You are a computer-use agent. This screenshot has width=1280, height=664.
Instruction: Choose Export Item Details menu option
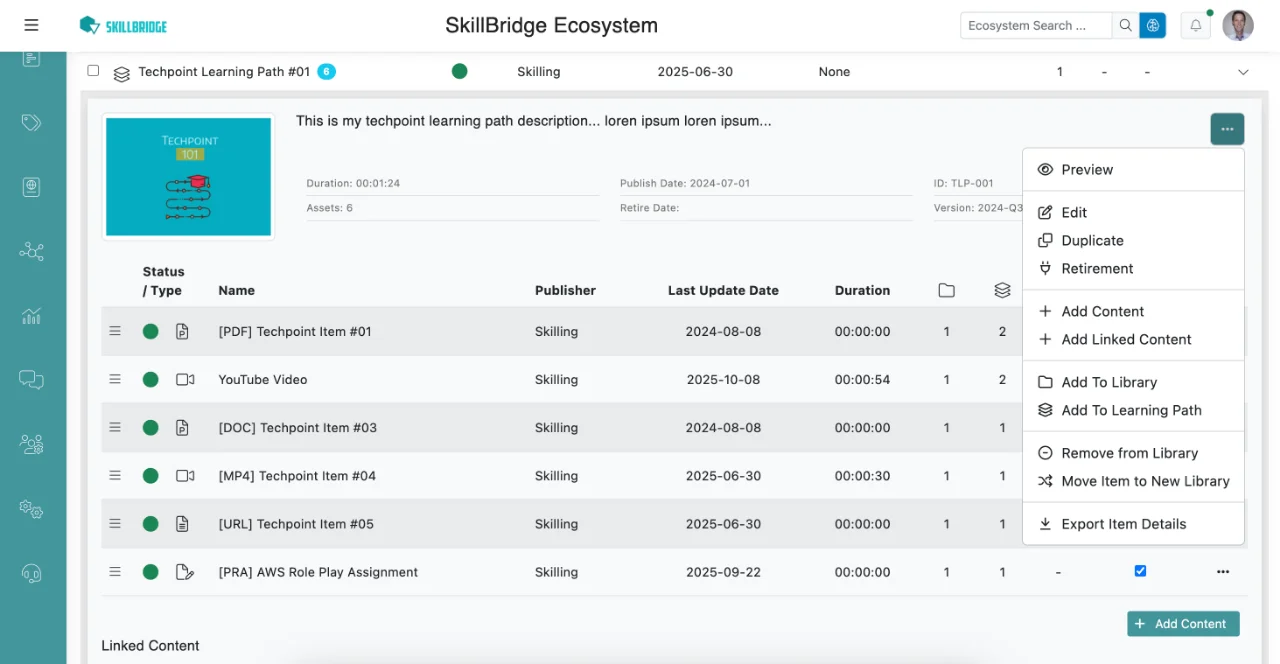click(x=1123, y=524)
